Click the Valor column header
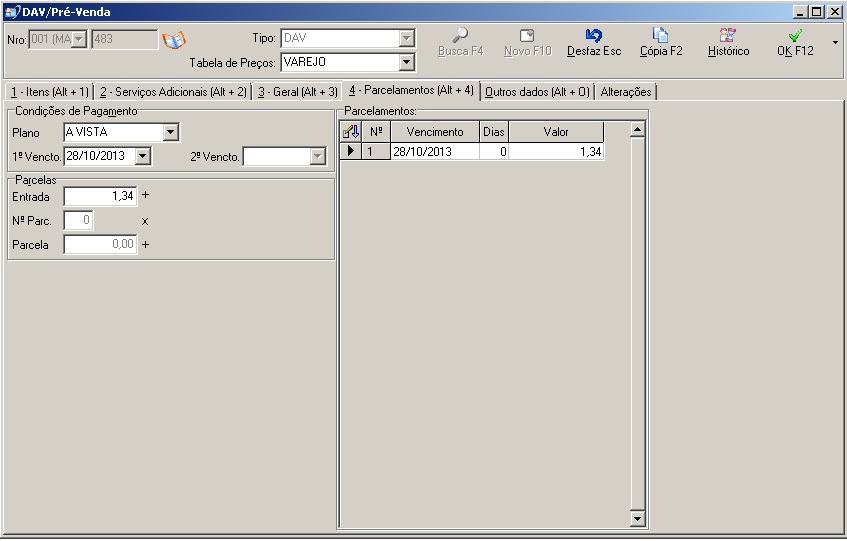The height and width of the screenshot is (541, 847). point(556,132)
